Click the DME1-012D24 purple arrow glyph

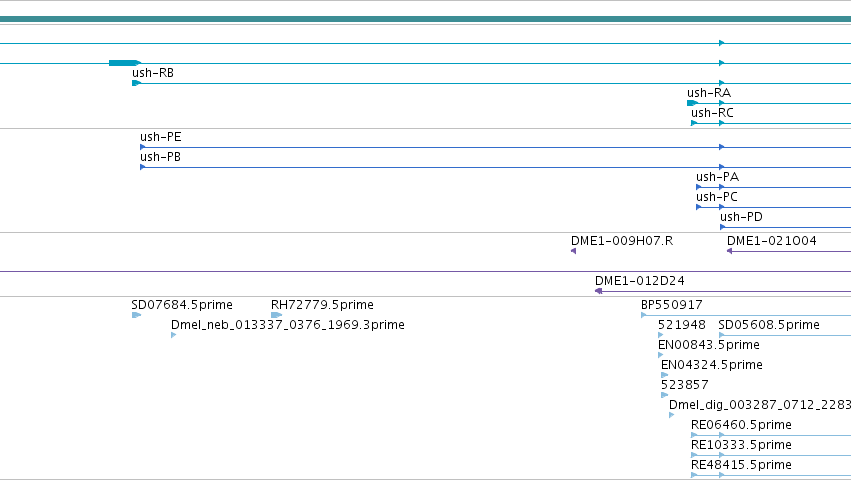[599, 292]
